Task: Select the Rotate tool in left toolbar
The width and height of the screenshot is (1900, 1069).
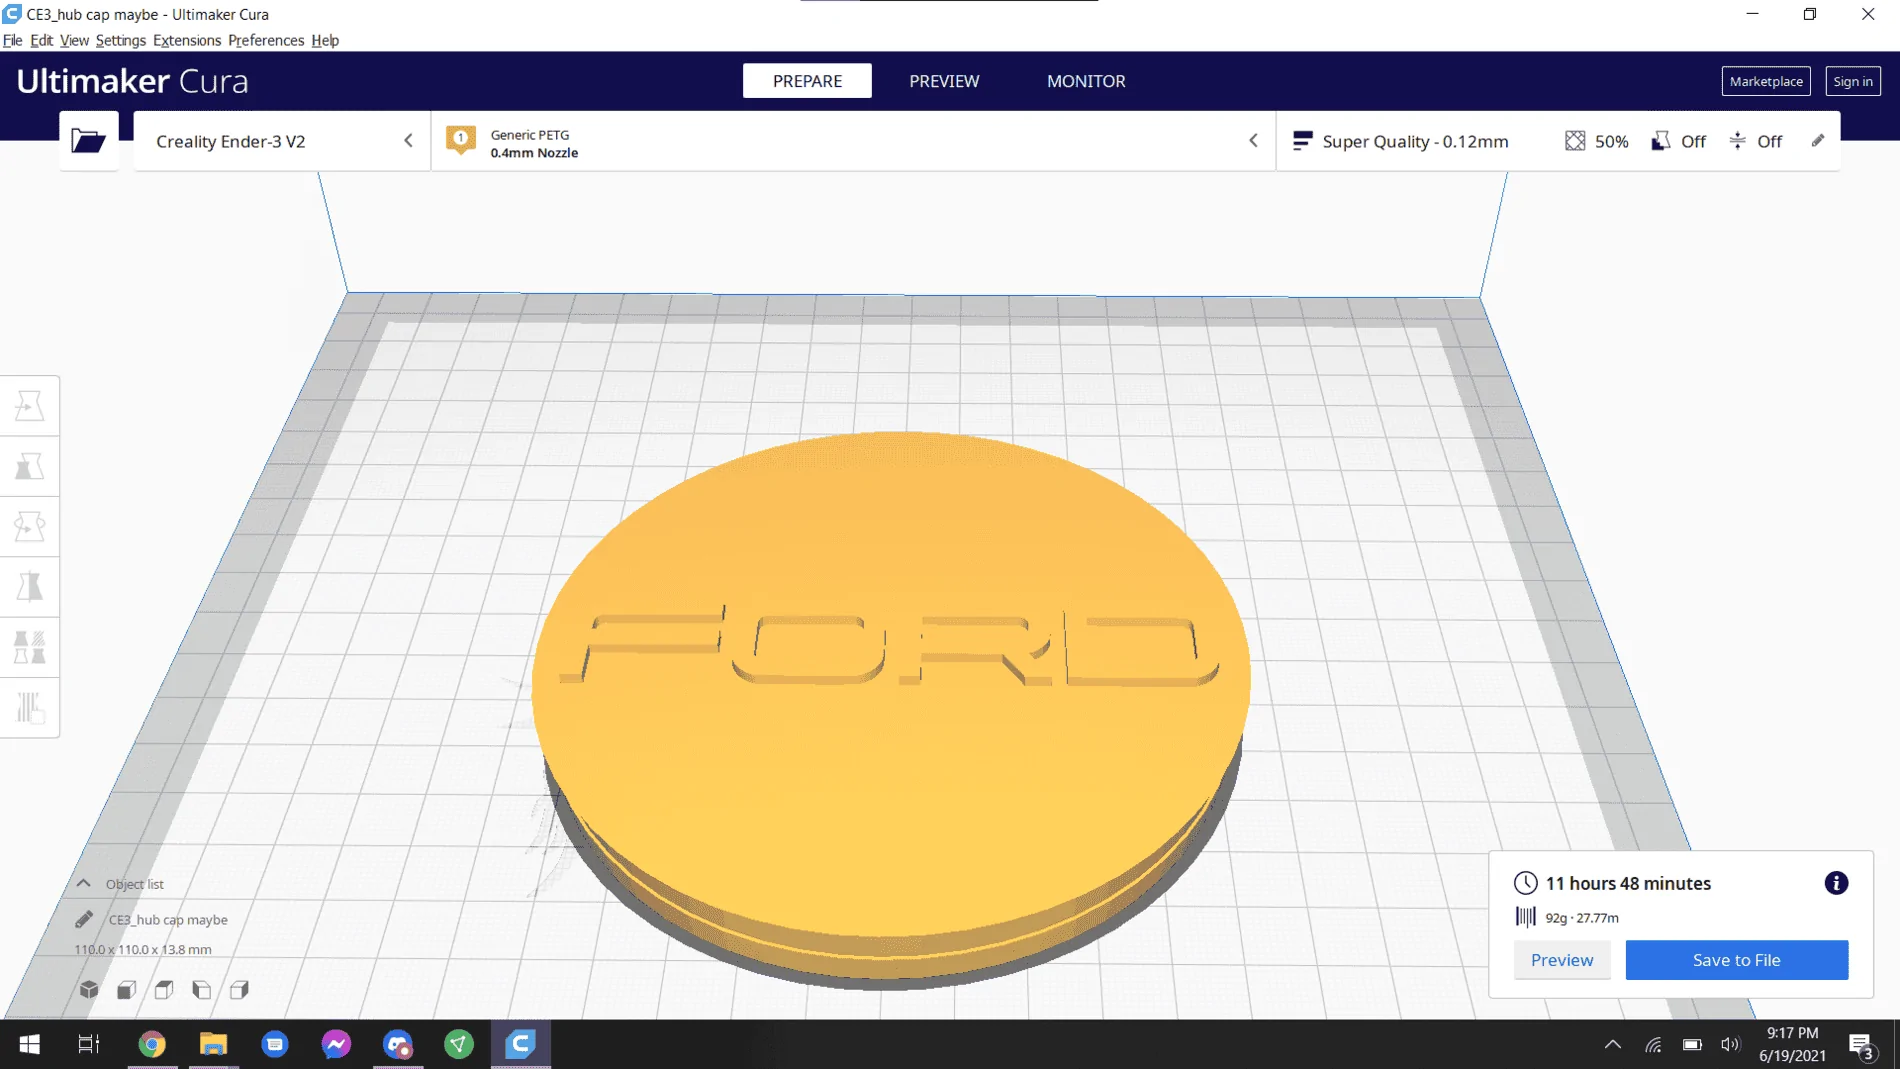Action: pyautogui.click(x=30, y=526)
